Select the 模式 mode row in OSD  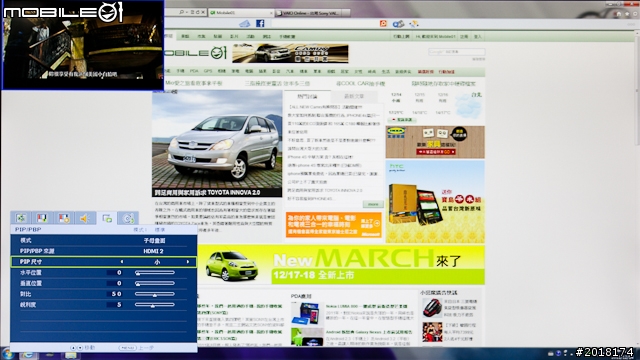(x=104, y=240)
